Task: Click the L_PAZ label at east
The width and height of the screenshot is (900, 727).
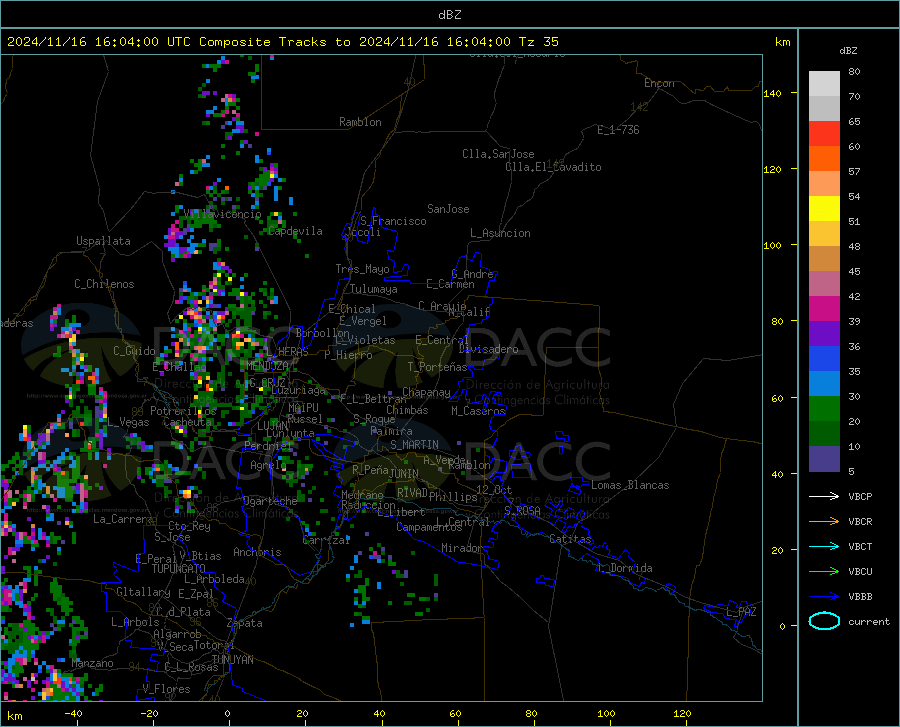Action: pos(741,612)
